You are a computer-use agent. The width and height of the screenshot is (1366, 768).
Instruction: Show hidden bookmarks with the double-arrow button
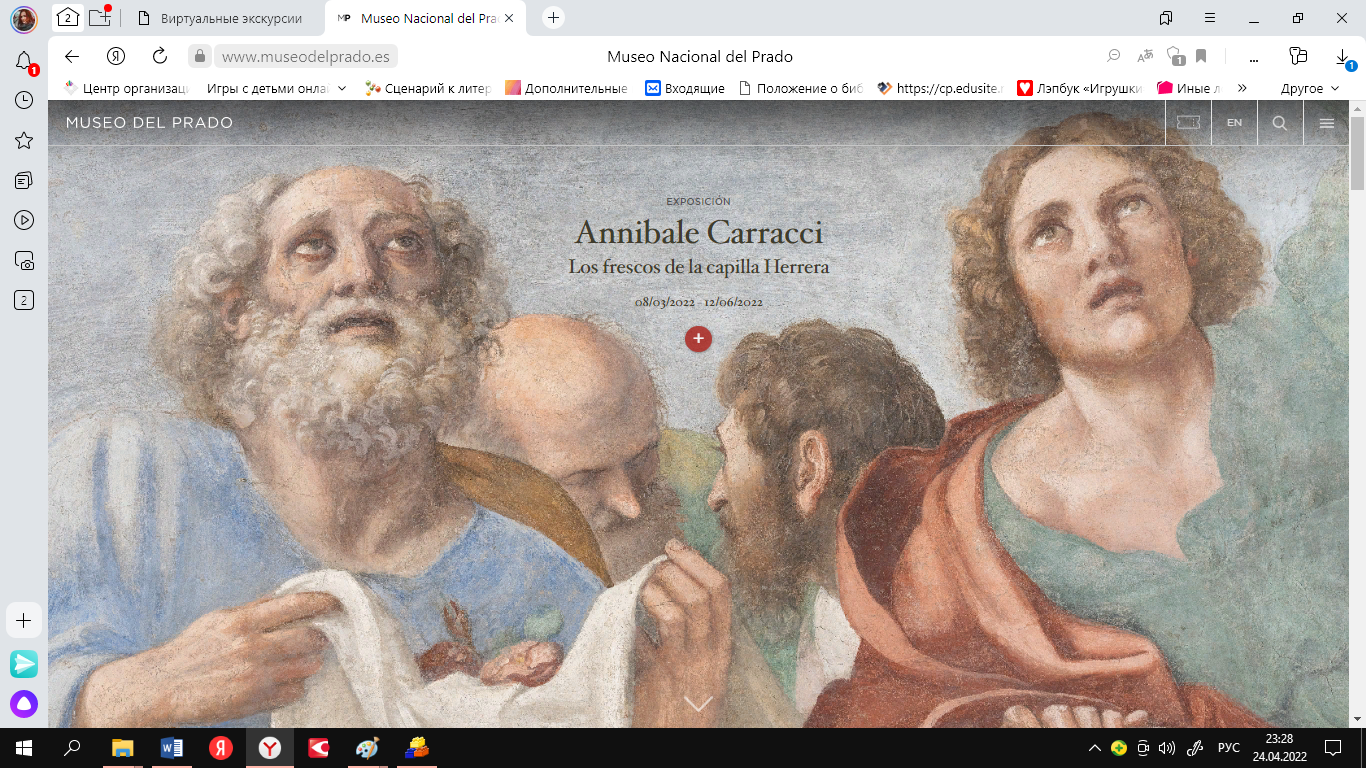1243,88
